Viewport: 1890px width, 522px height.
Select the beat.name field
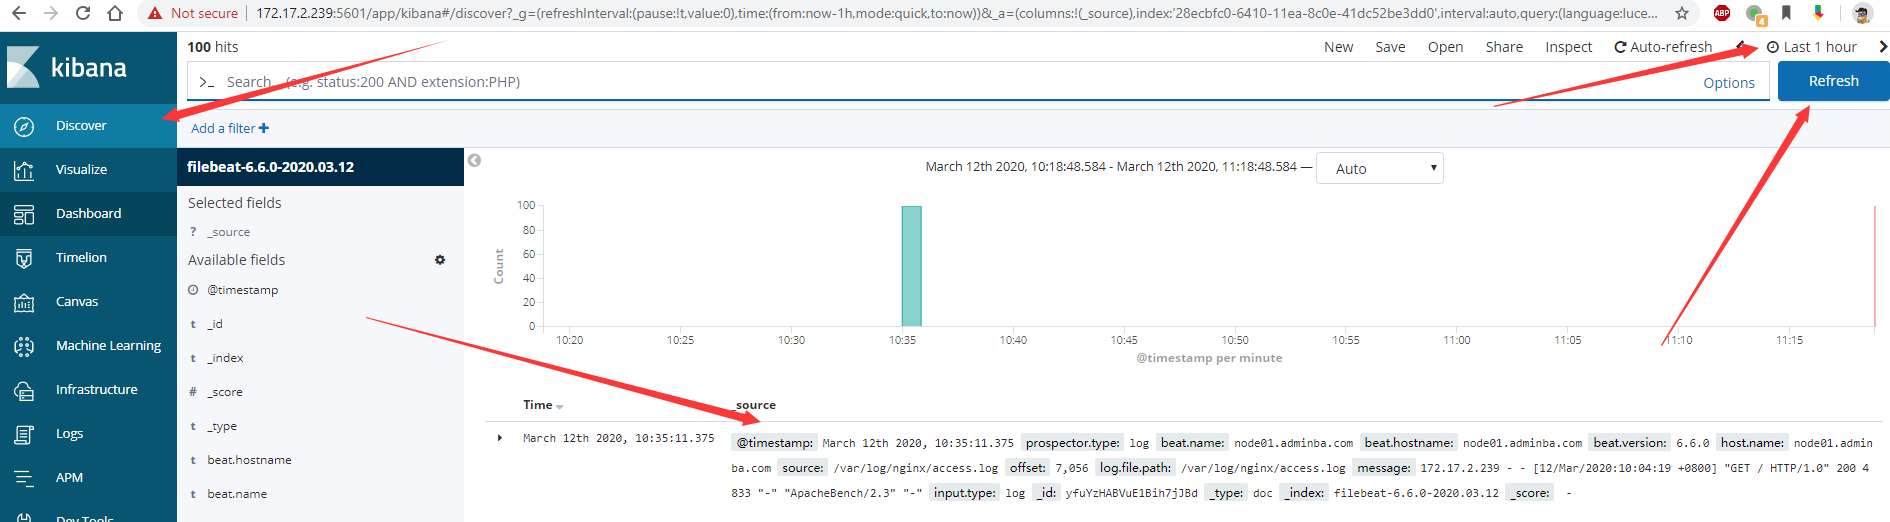click(x=237, y=494)
